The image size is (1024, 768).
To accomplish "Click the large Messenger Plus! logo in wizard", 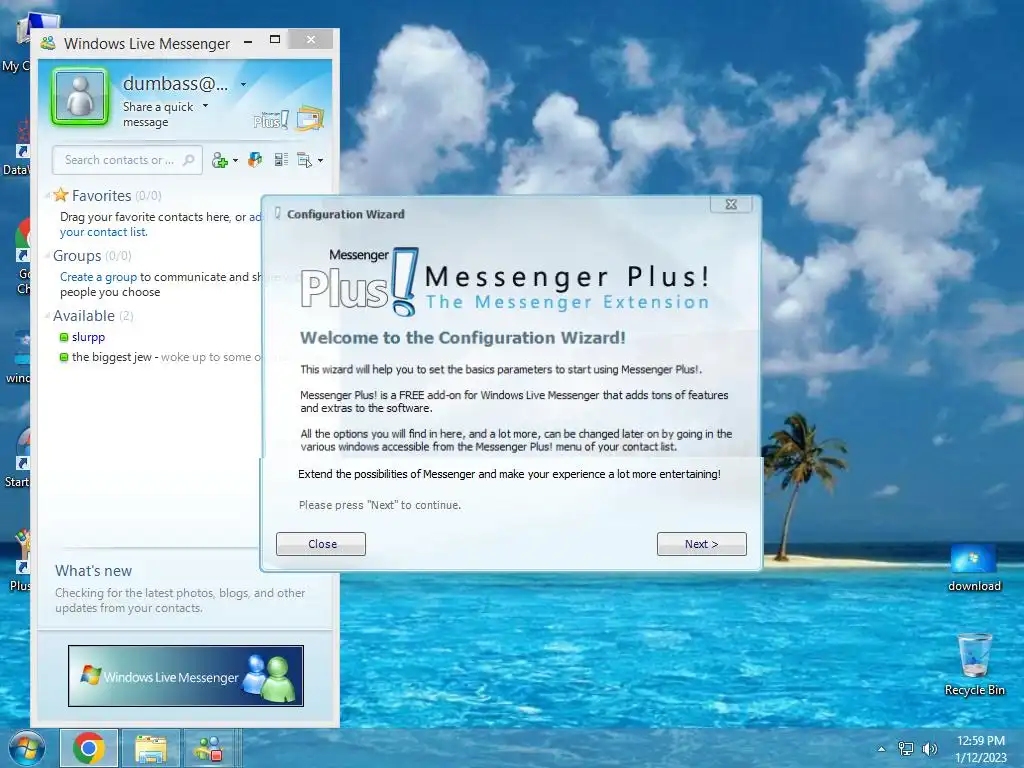I will pyautogui.click(x=360, y=281).
